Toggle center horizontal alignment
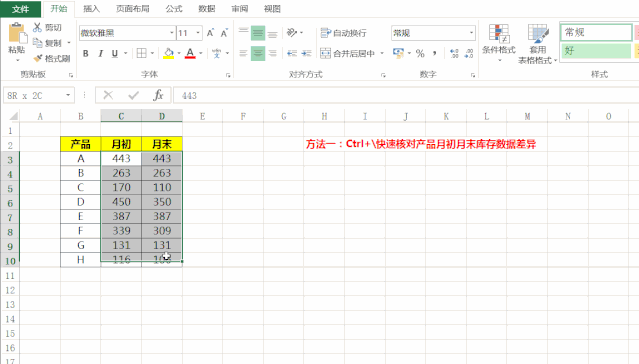Screen dimensions: 639x364 coord(258,53)
